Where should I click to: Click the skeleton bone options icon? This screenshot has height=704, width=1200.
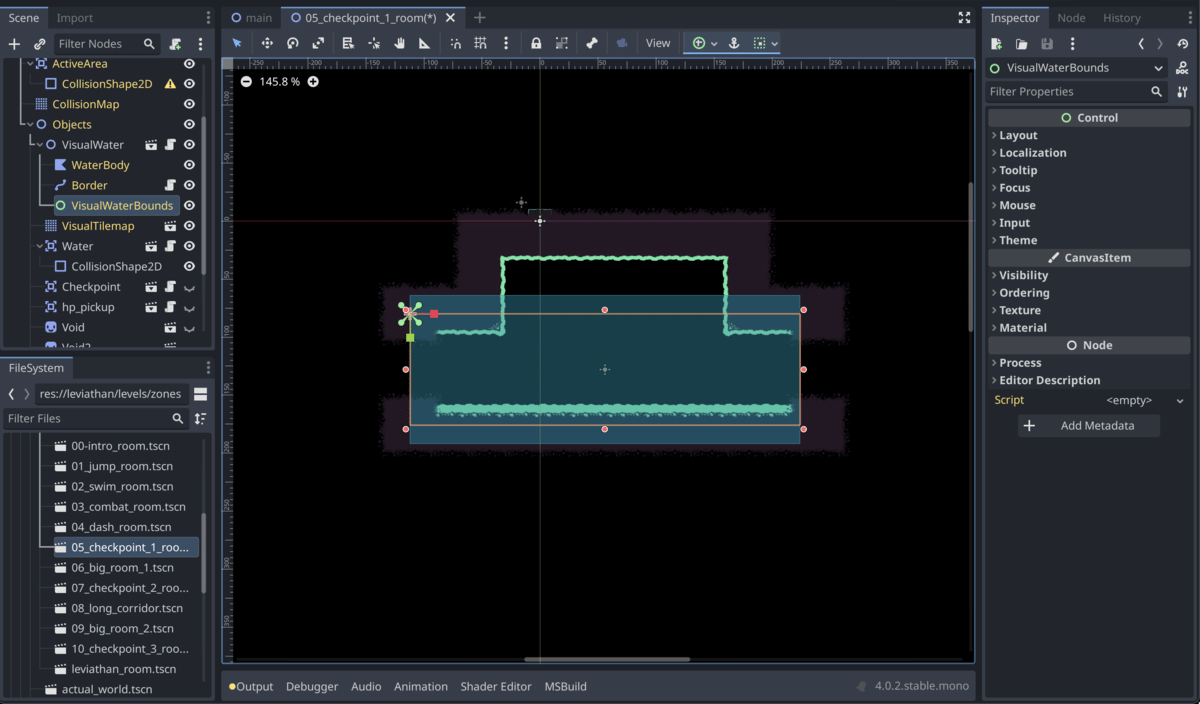point(592,43)
